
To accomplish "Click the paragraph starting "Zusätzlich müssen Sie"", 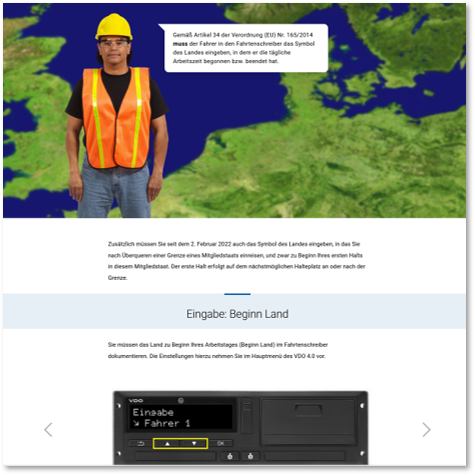I will coord(237,261).
